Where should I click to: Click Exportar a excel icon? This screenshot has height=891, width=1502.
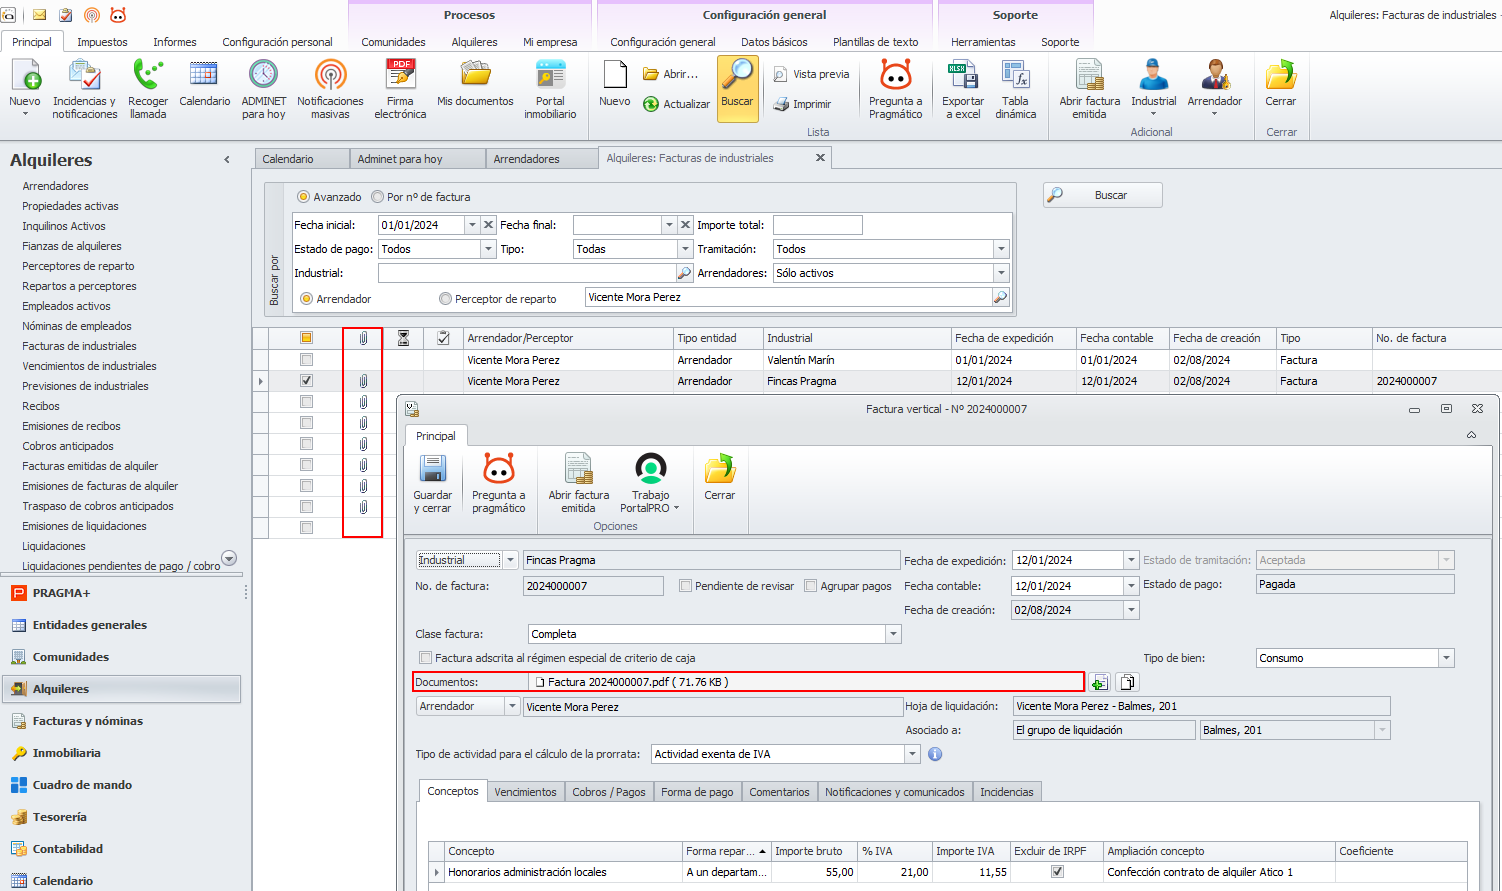(962, 76)
